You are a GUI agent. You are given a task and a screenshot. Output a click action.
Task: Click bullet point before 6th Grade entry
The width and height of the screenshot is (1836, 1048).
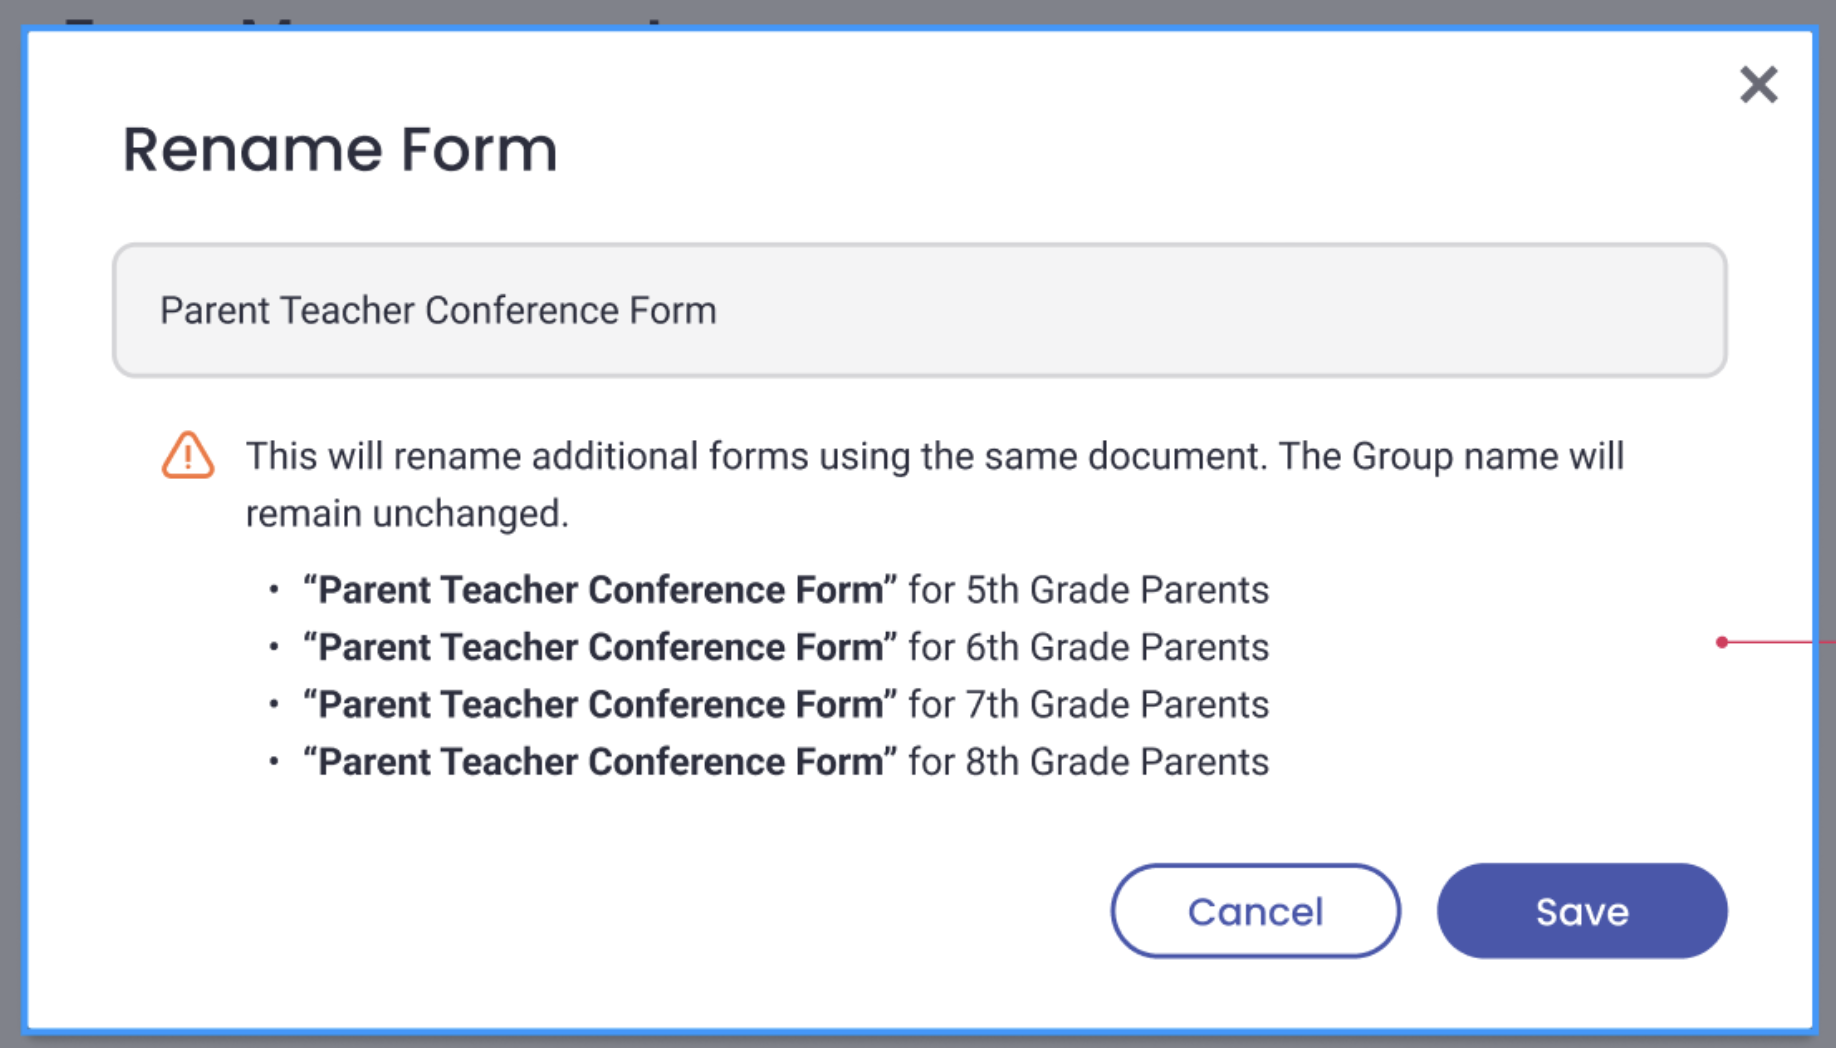pyautogui.click(x=274, y=647)
